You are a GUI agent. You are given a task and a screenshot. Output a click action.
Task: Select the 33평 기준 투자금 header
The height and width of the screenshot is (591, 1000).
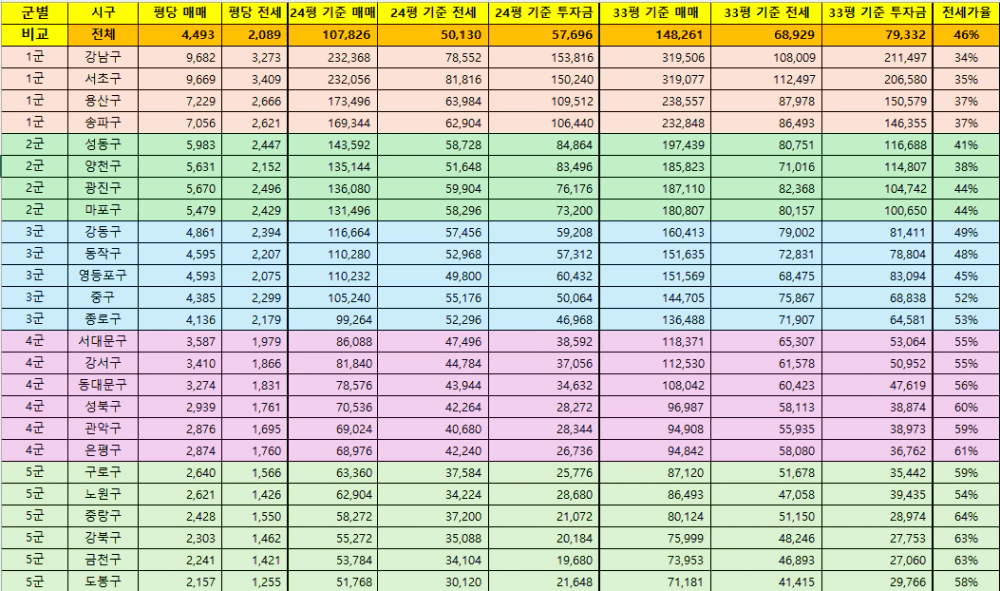click(877, 13)
